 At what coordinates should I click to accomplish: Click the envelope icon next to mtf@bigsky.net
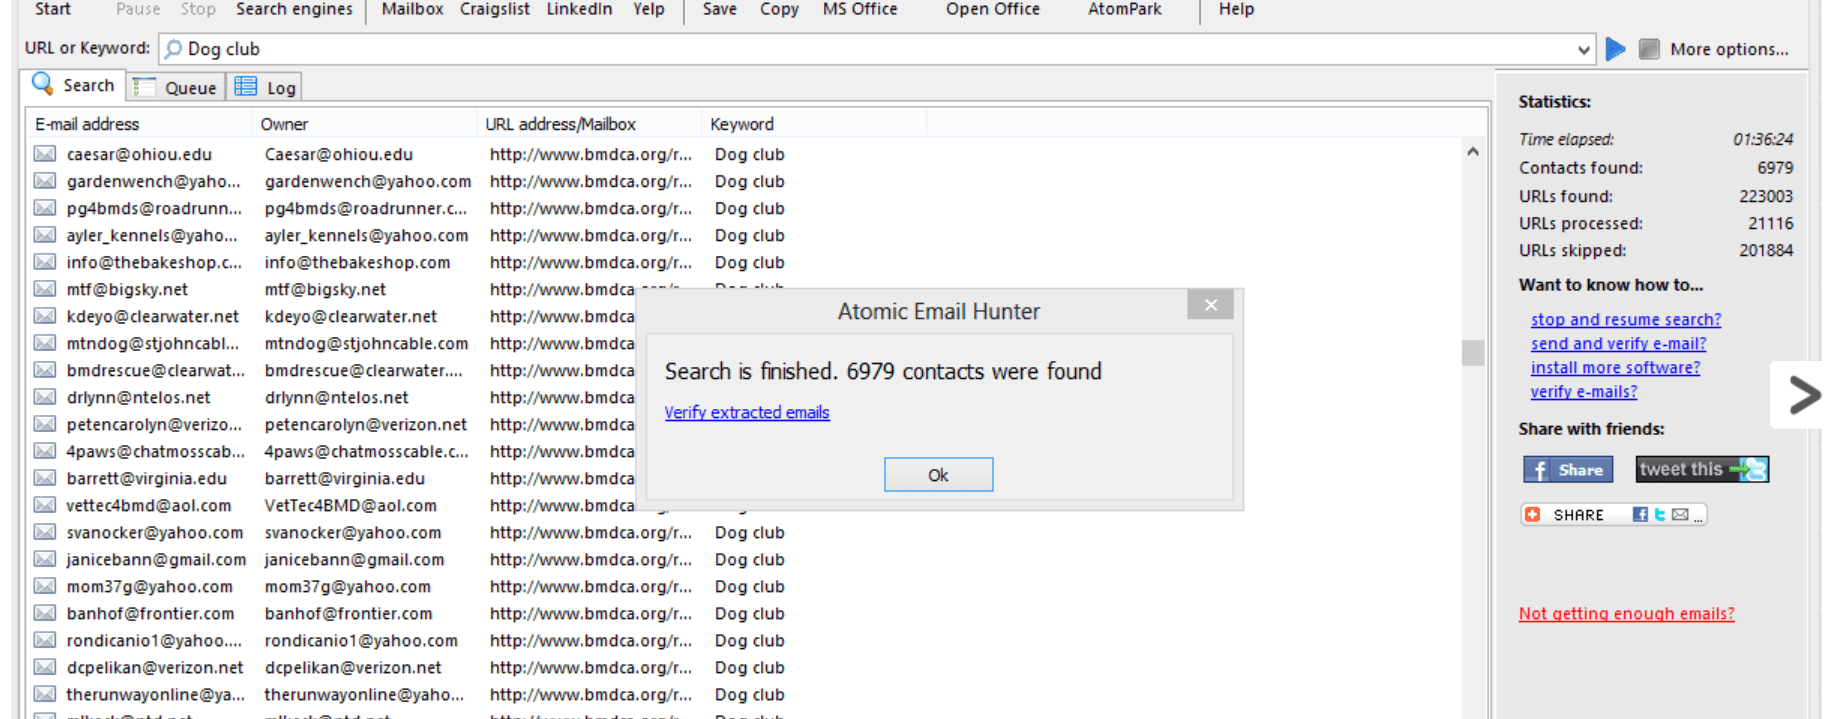(45, 289)
